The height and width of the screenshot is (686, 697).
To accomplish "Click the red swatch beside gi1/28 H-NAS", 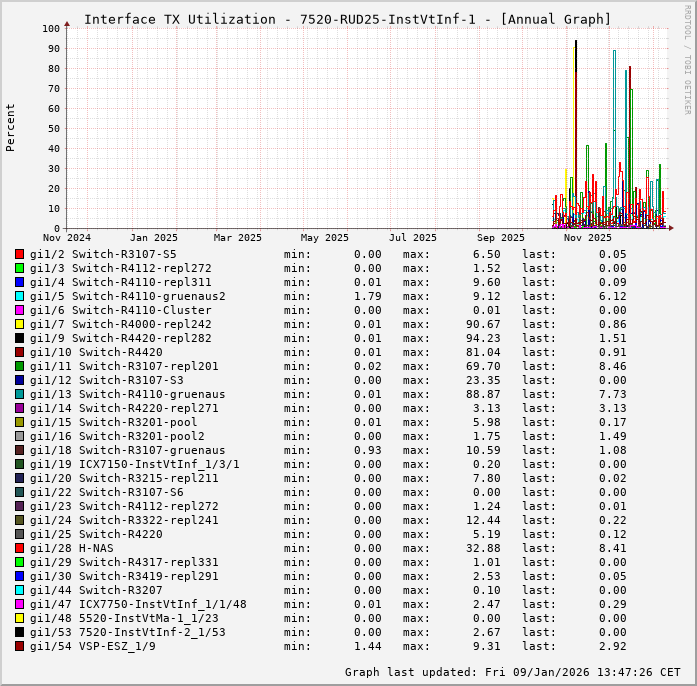I will coord(19,548).
